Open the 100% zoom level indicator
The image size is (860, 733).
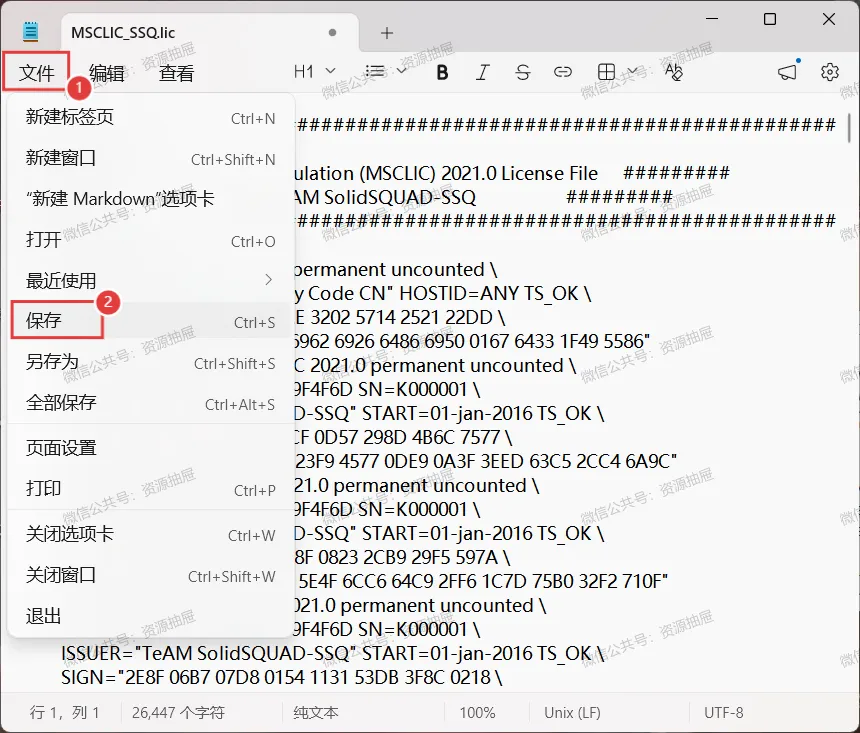click(x=478, y=713)
